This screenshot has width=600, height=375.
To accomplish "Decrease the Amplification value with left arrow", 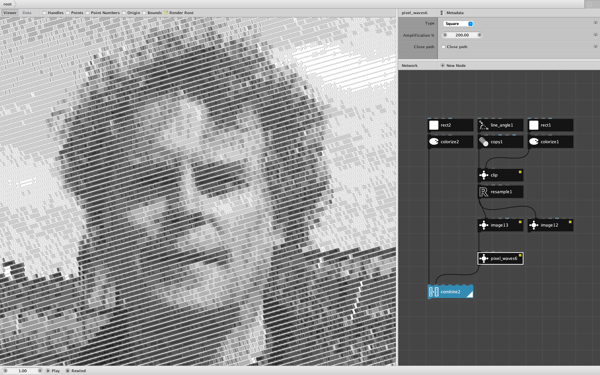I will [445, 35].
